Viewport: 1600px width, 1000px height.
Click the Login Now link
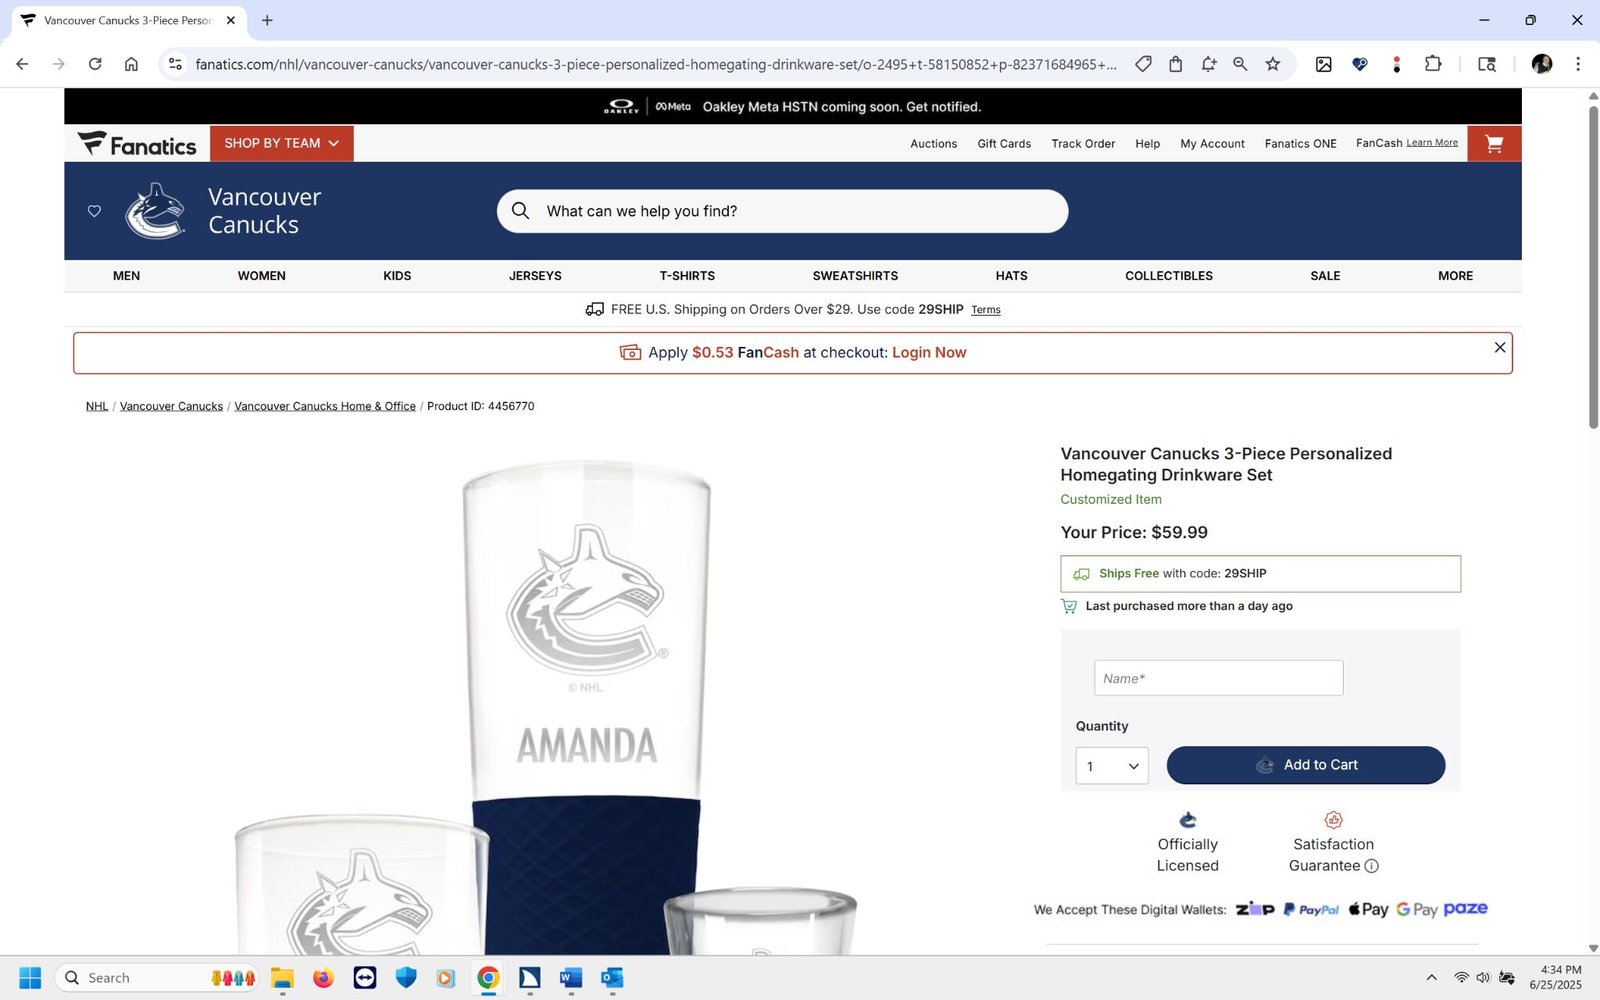pyautogui.click(x=929, y=353)
